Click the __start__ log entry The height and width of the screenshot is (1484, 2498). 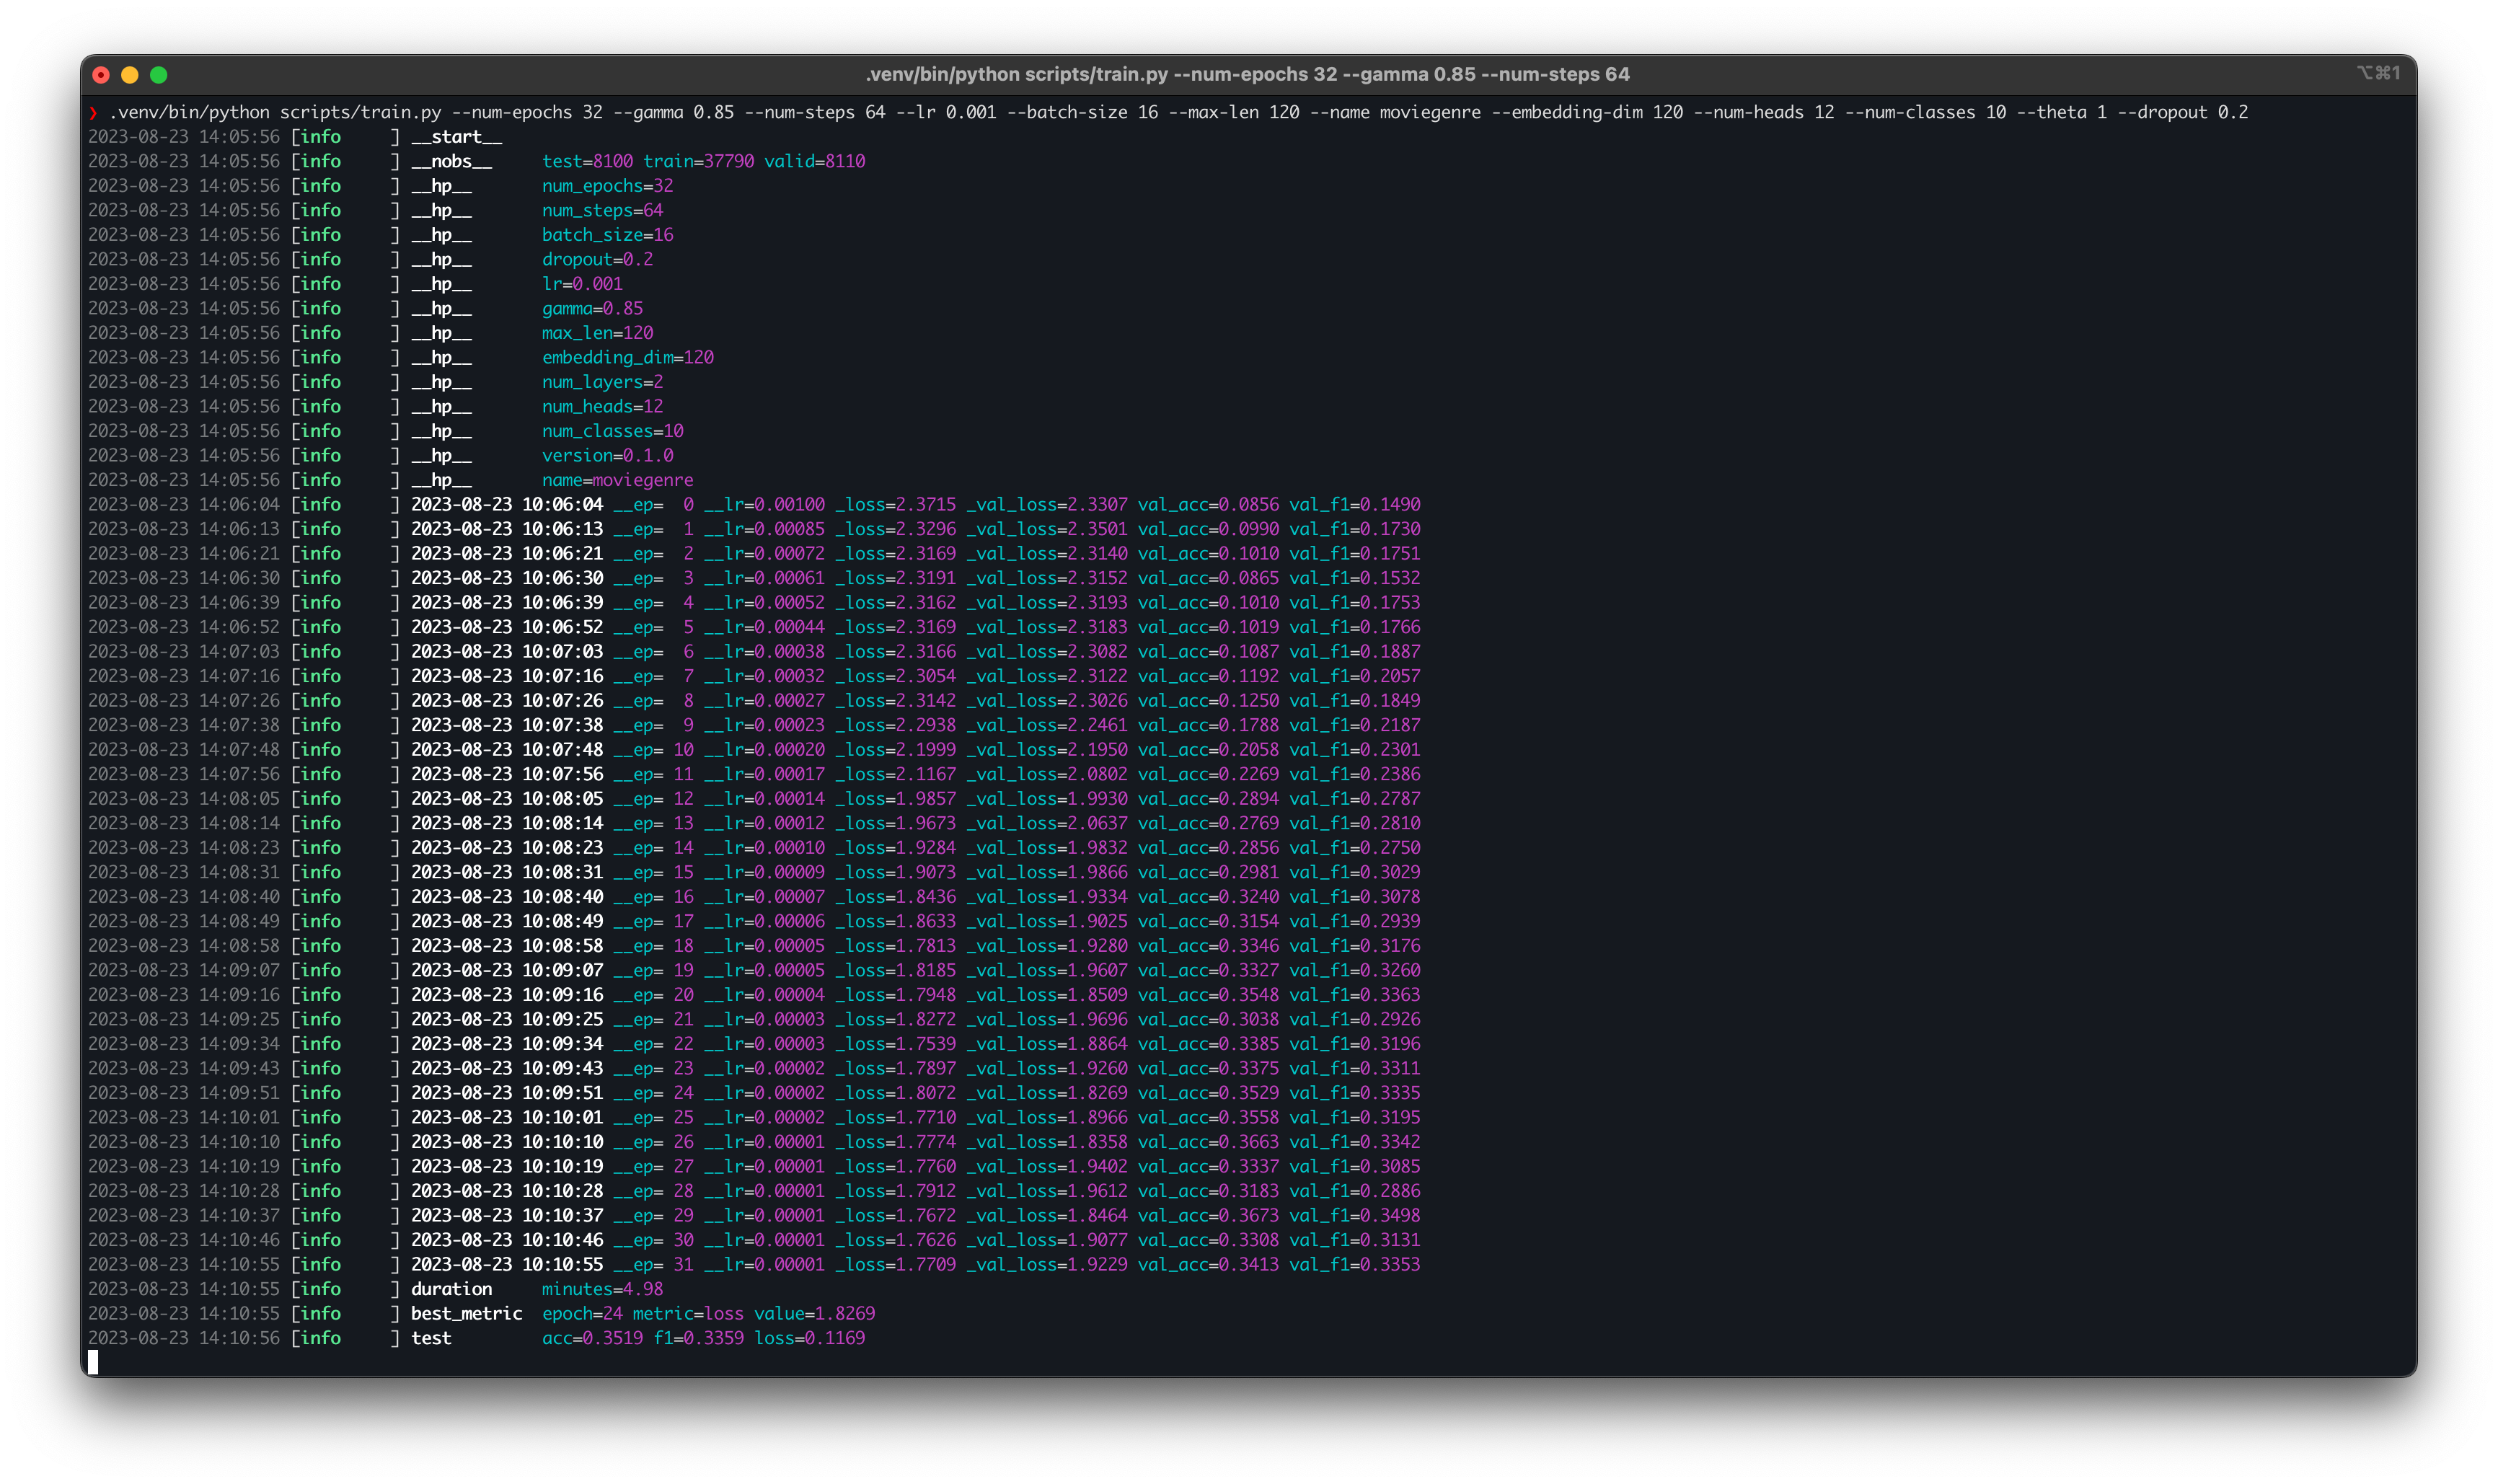pyautogui.click(x=456, y=137)
